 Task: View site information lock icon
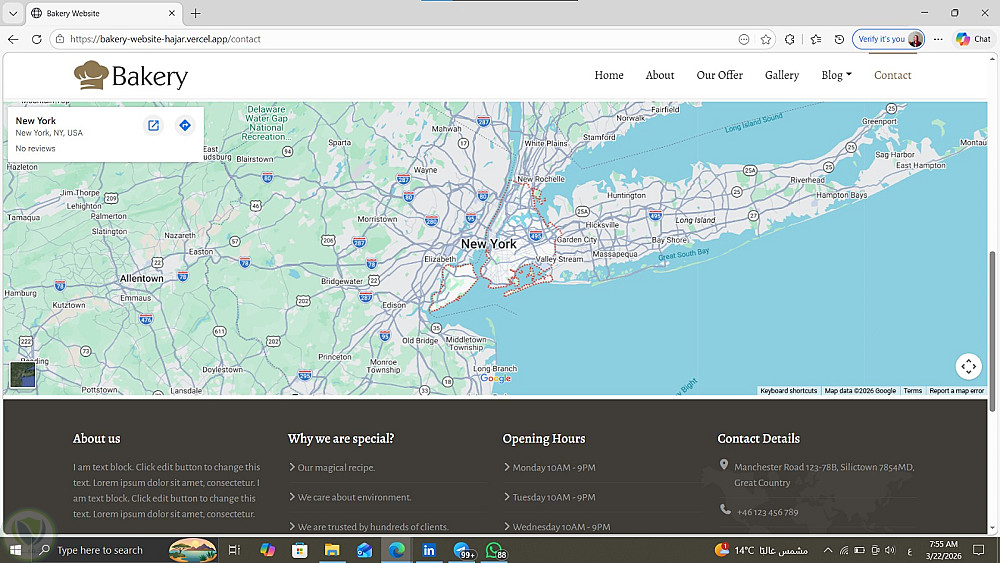click(60, 39)
